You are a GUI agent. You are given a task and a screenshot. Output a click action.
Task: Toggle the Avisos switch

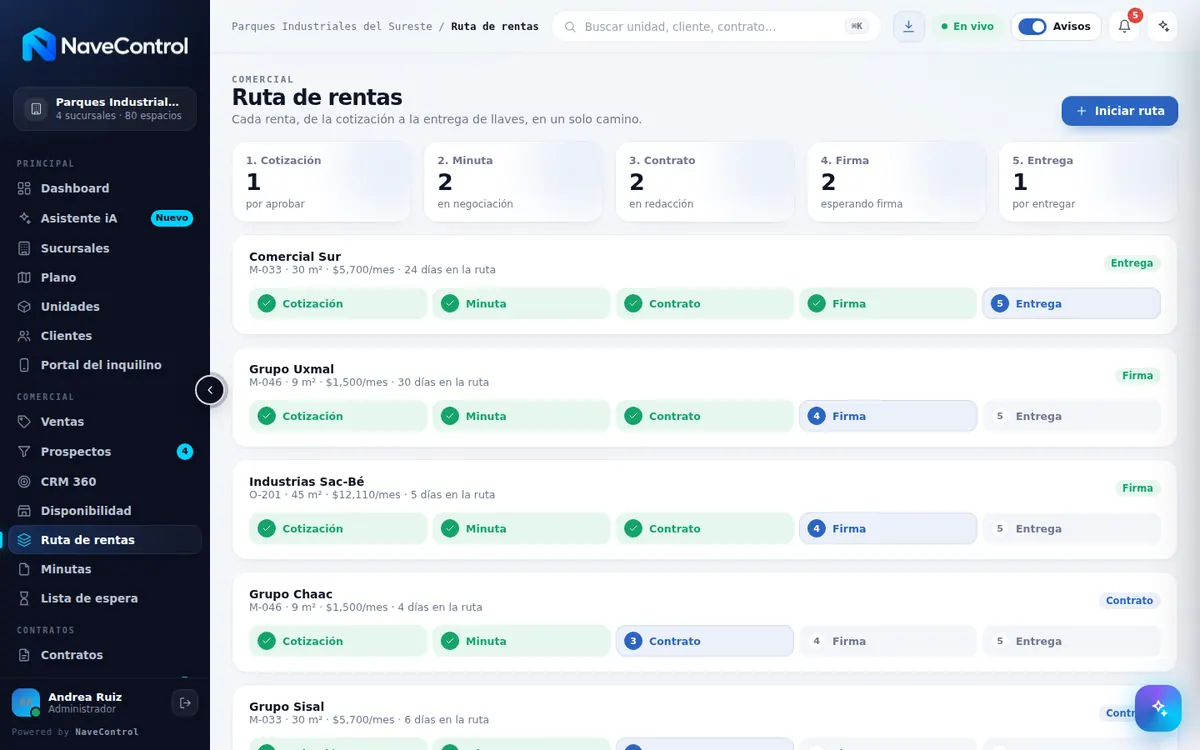click(x=1032, y=26)
